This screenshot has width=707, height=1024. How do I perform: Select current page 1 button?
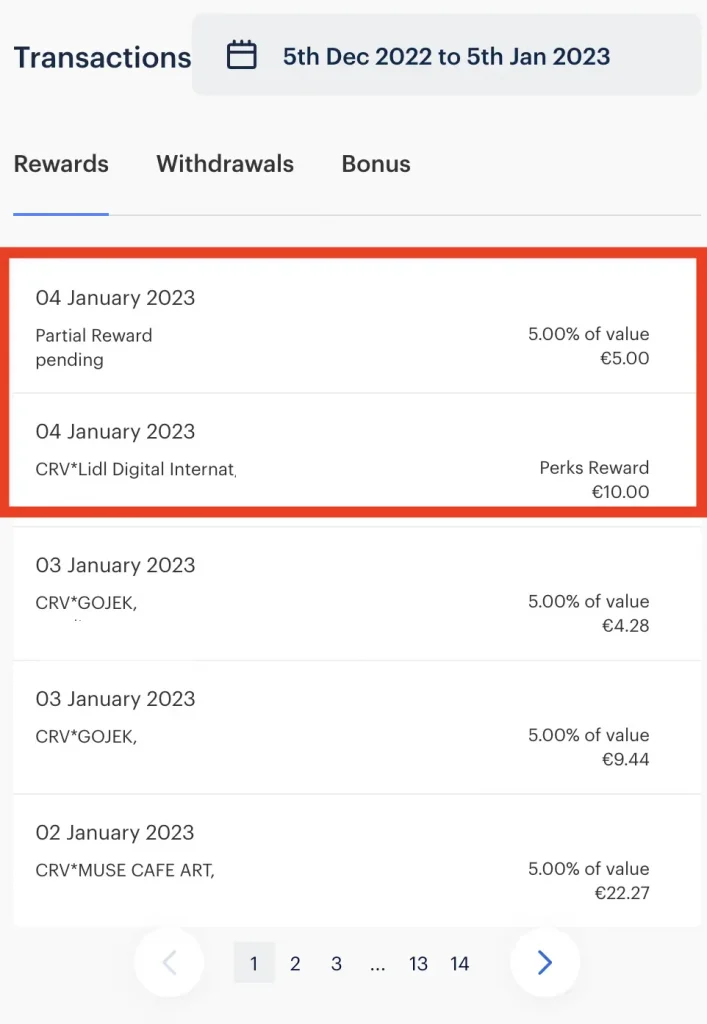(254, 963)
